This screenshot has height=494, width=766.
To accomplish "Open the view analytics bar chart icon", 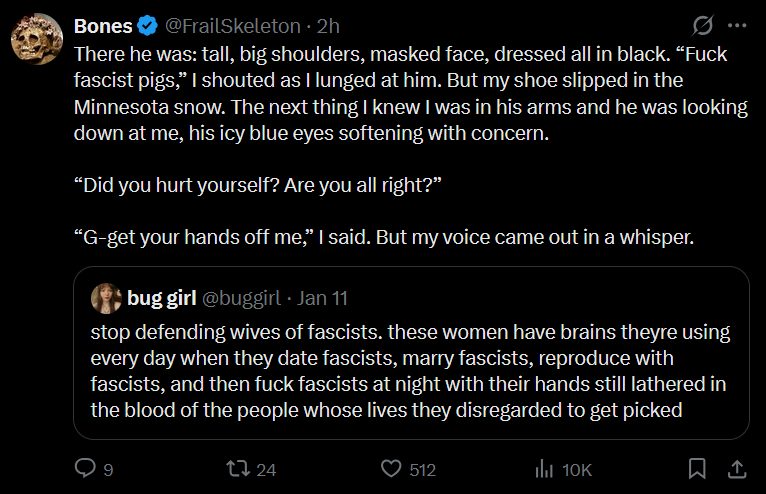I will click(545, 468).
